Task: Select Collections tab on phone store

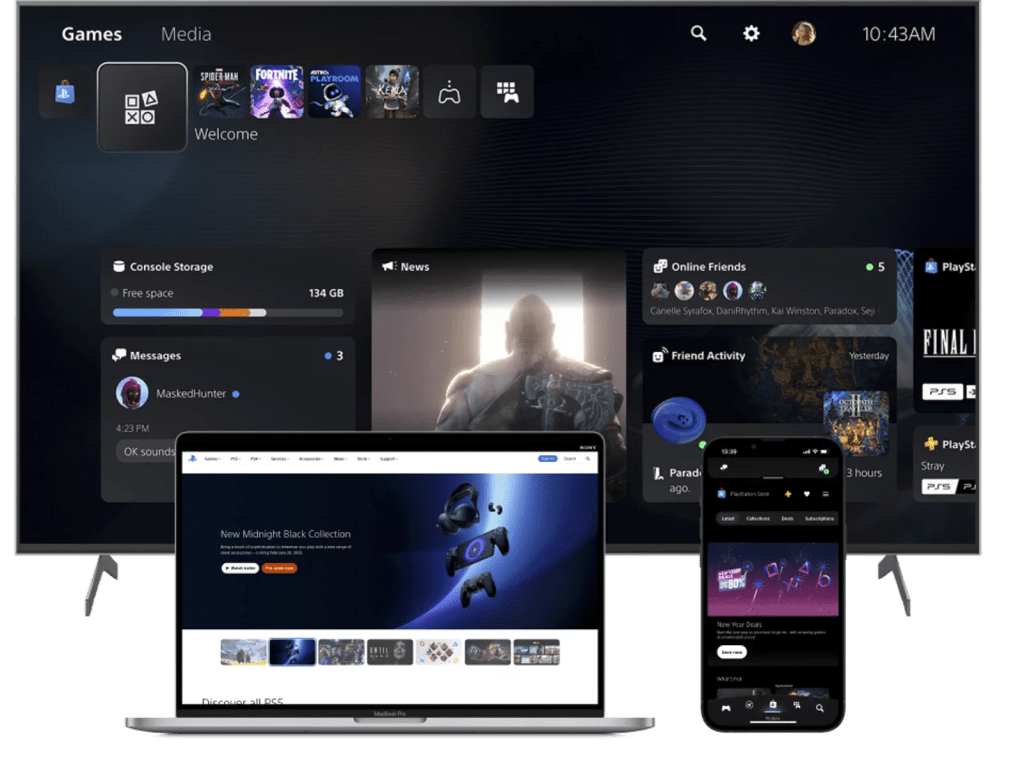Action: click(x=758, y=519)
